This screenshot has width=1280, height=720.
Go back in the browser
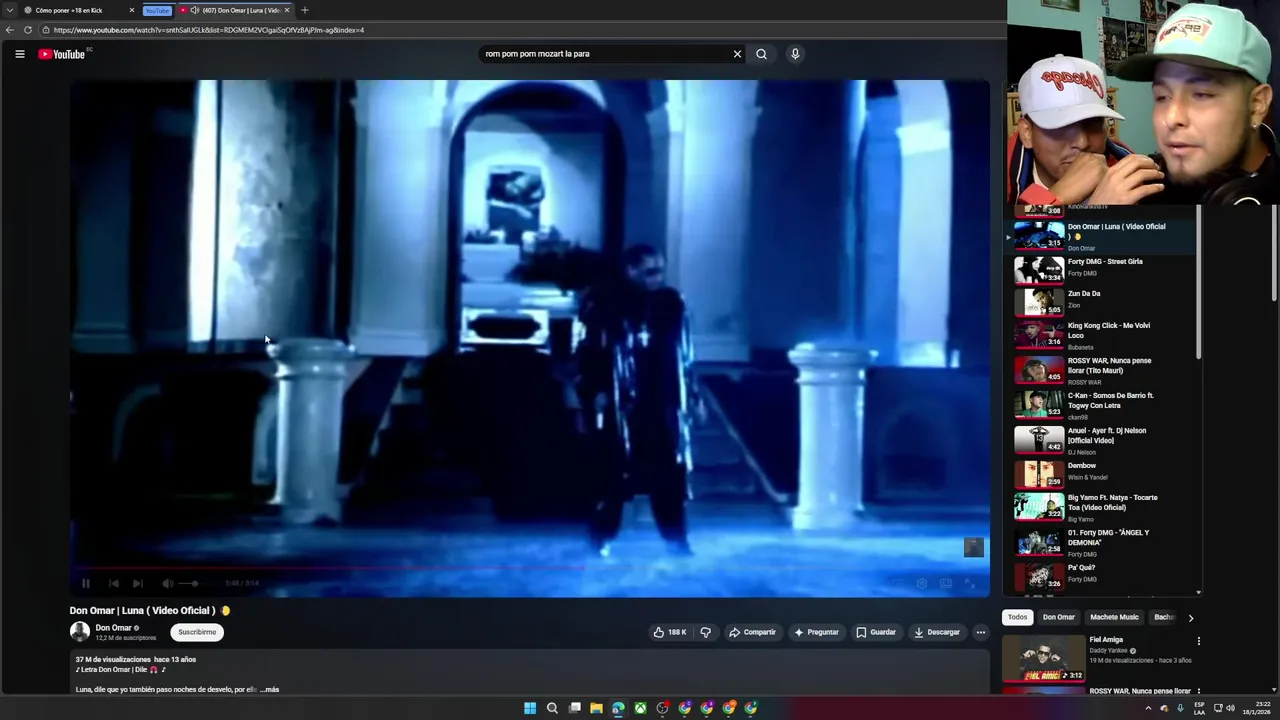10,30
